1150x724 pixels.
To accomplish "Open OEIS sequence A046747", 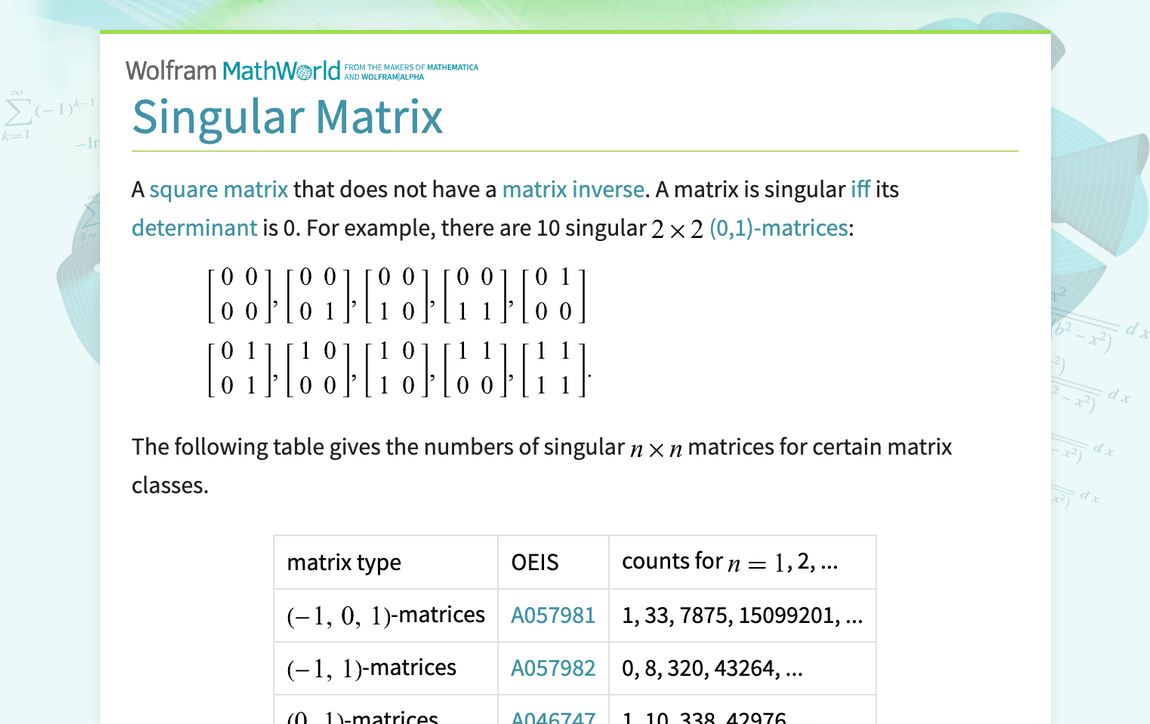I will 553,716.
